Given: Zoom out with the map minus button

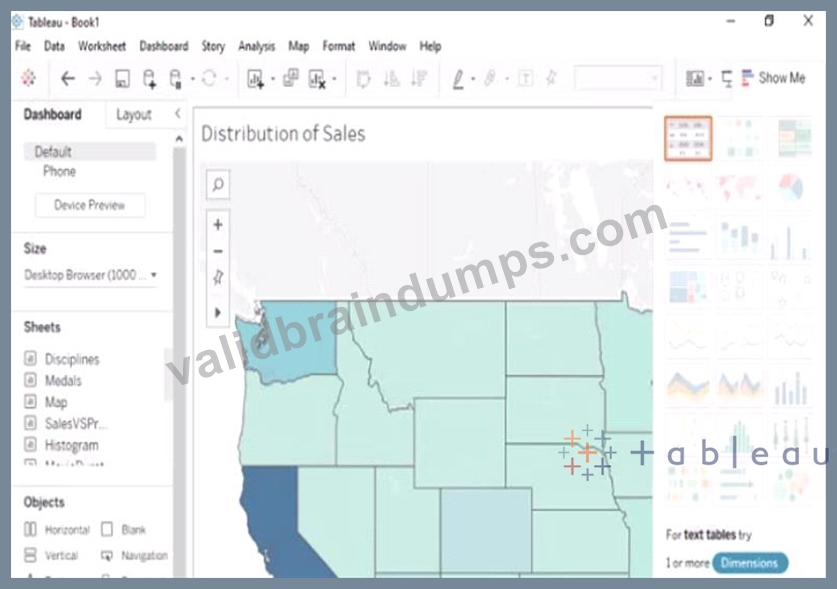Looking at the screenshot, I should point(218,251).
